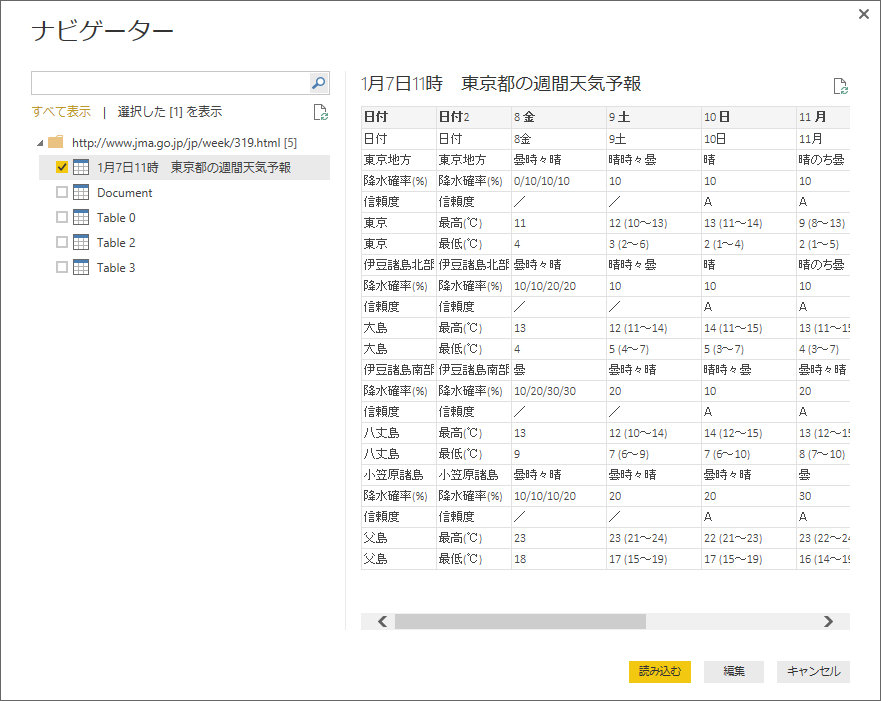Click the 17 (15～19) cell under 9 土
The image size is (881, 701).
click(653, 559)
